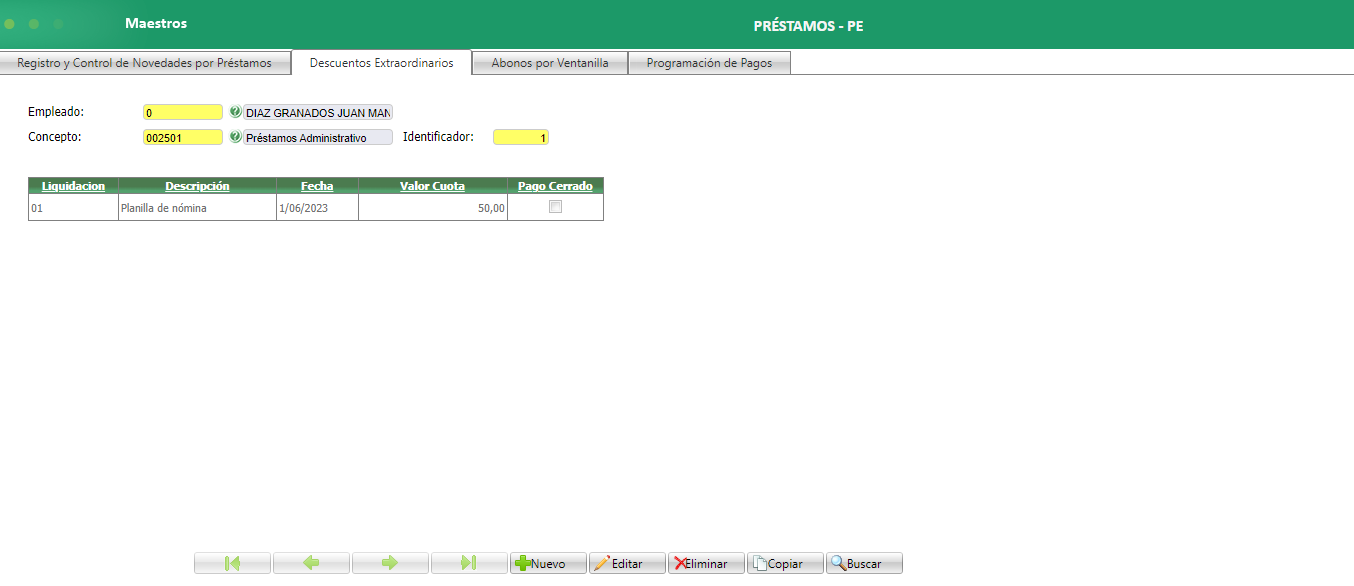Sort by Descripción column header
Viewport: 1354px width, 586px height.
click(x=197, y=186)
